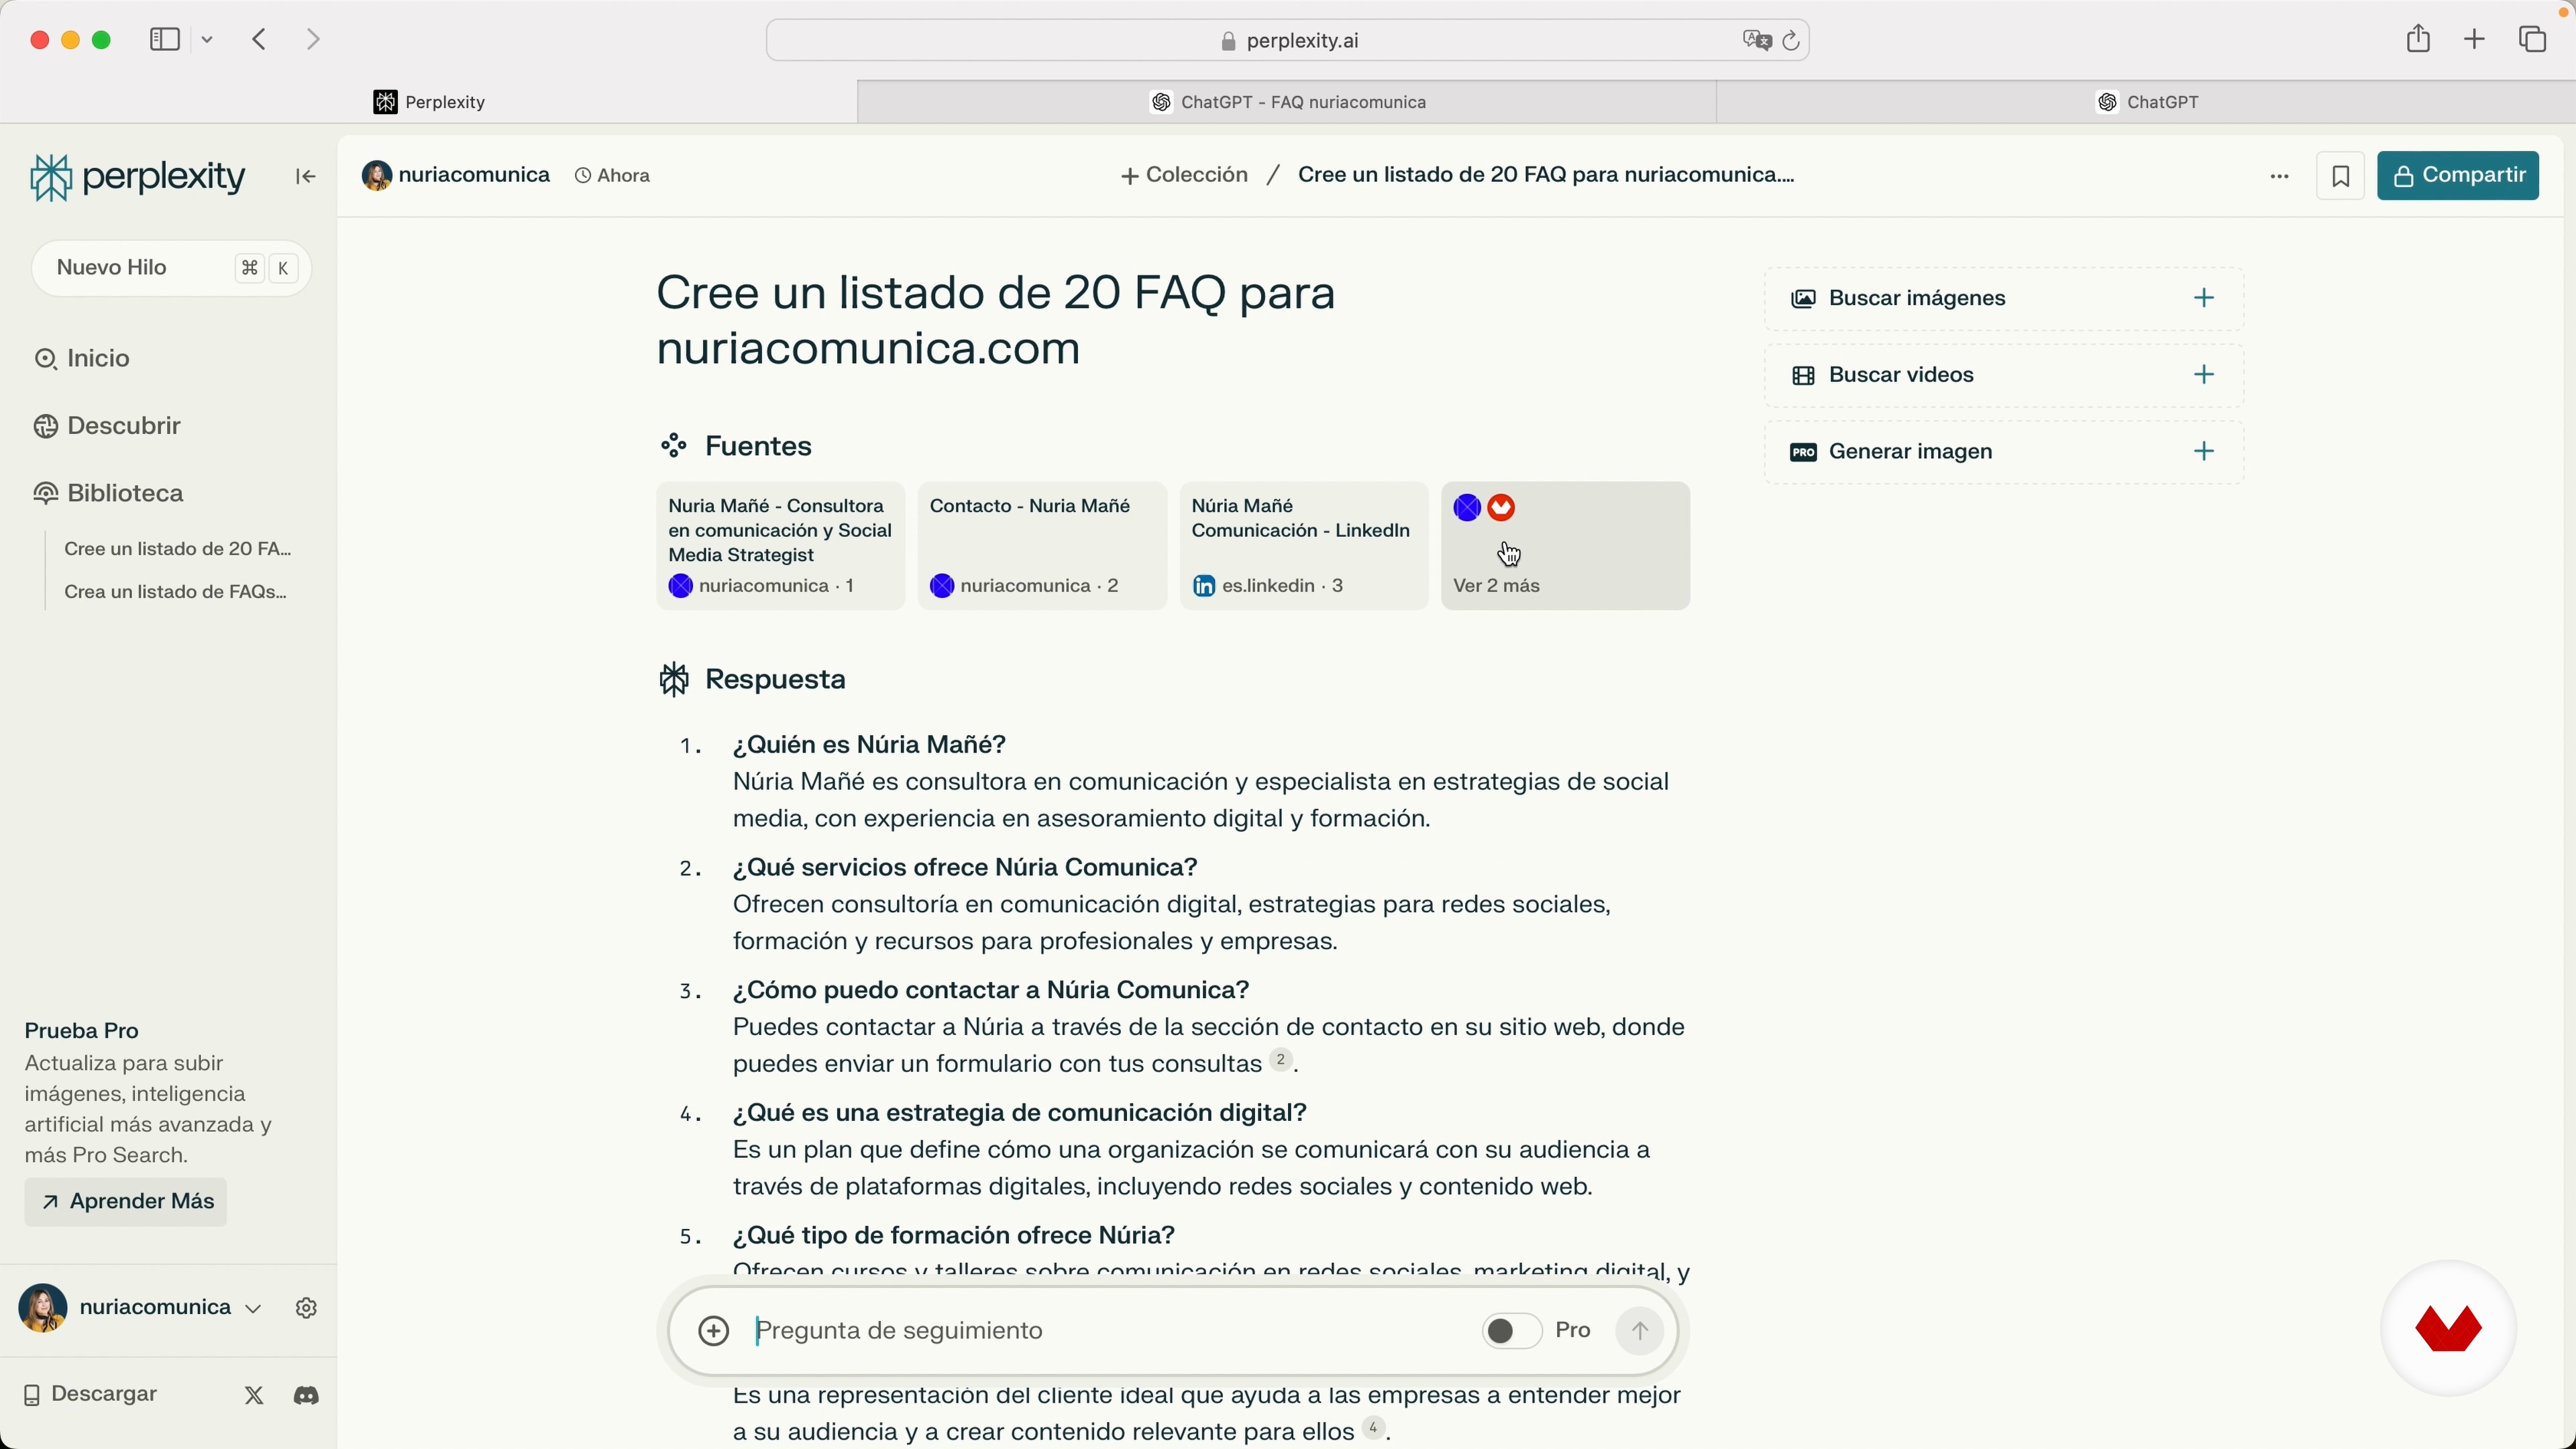Switch to the ChatGPT tab
This screenshot has width=2576, height=1449.
2147,102
